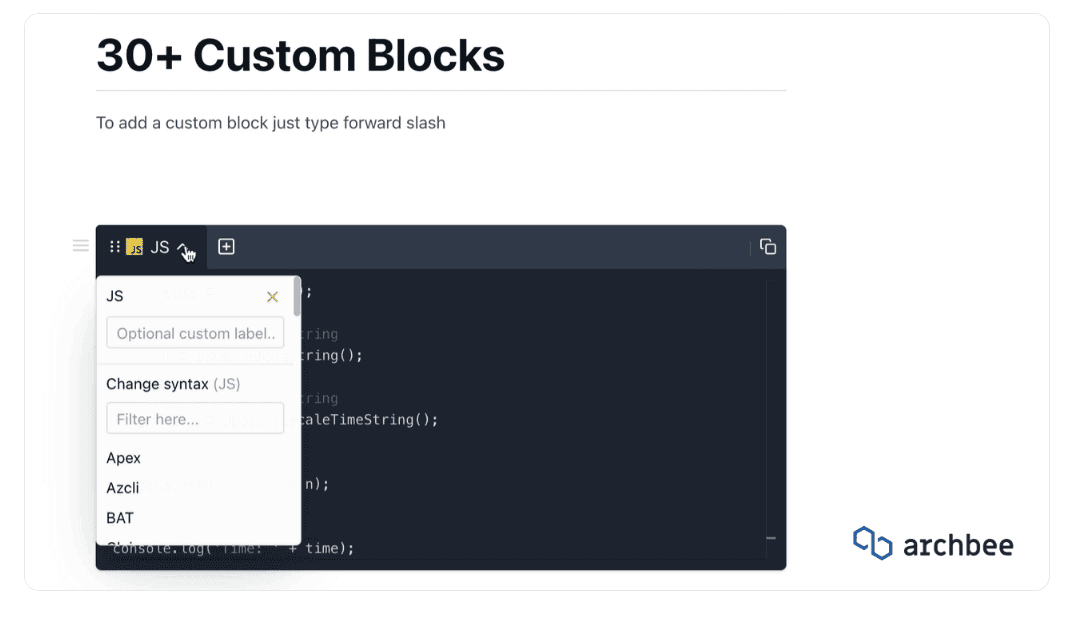Viewport: 1089px width, 620px height.
Task: Close the JS popup with the X icon
Action: (272, 296)
